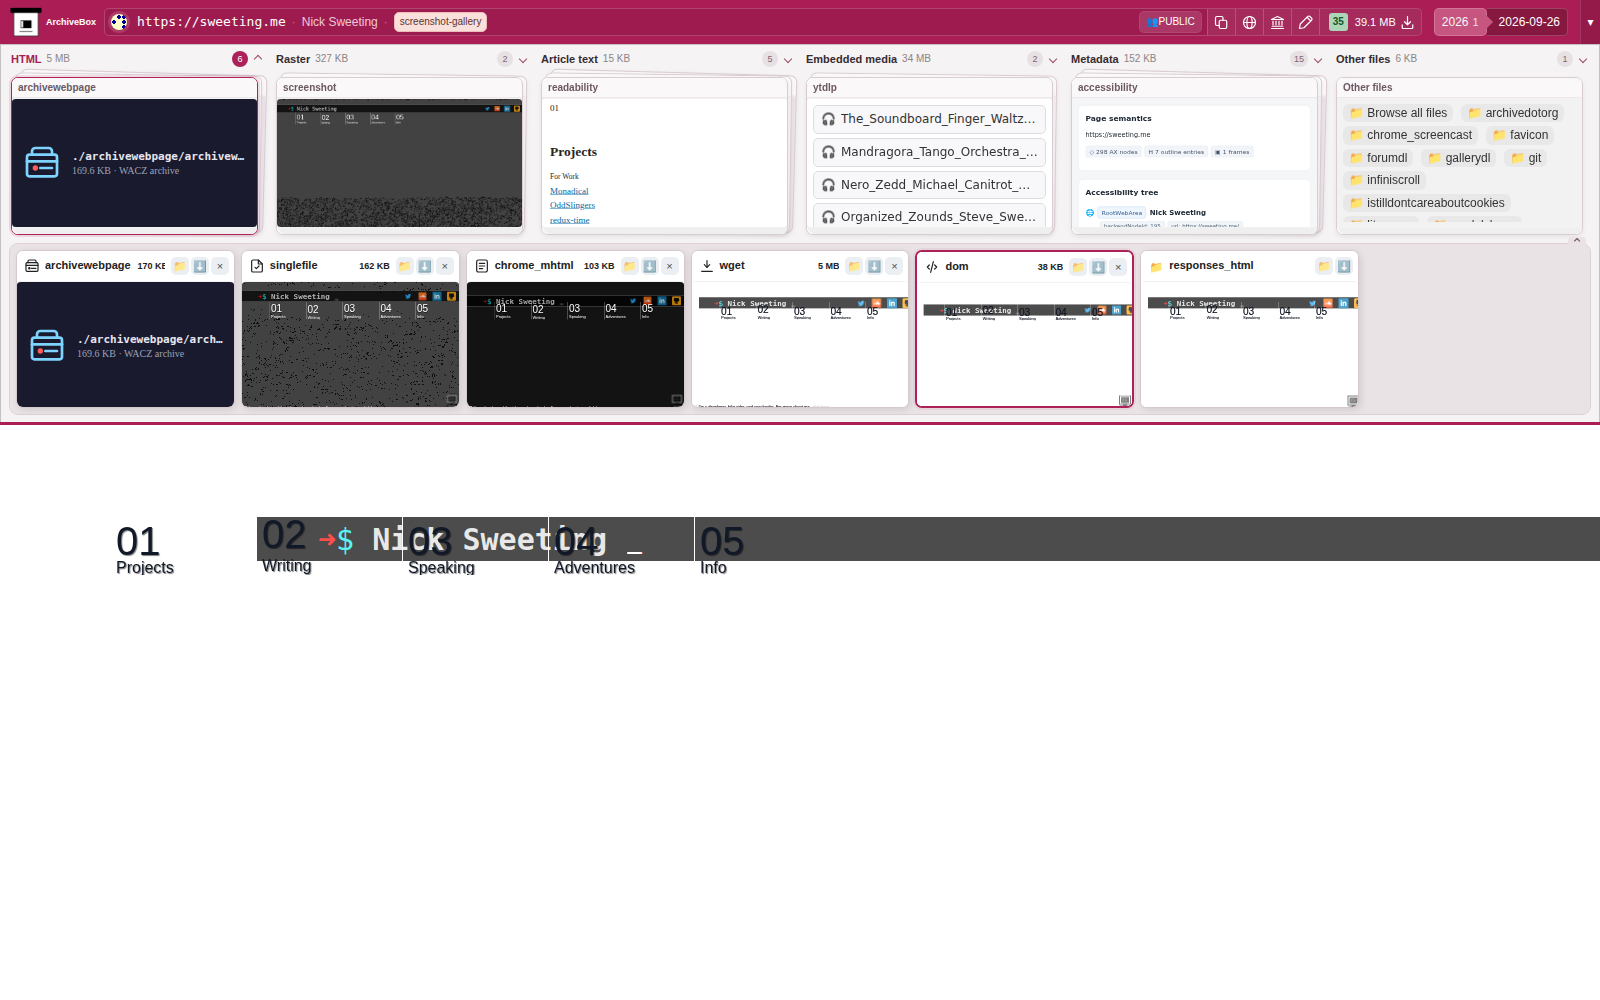Close the chrome_mhtml card
1600x1000 pixels.
pos(670,266)
